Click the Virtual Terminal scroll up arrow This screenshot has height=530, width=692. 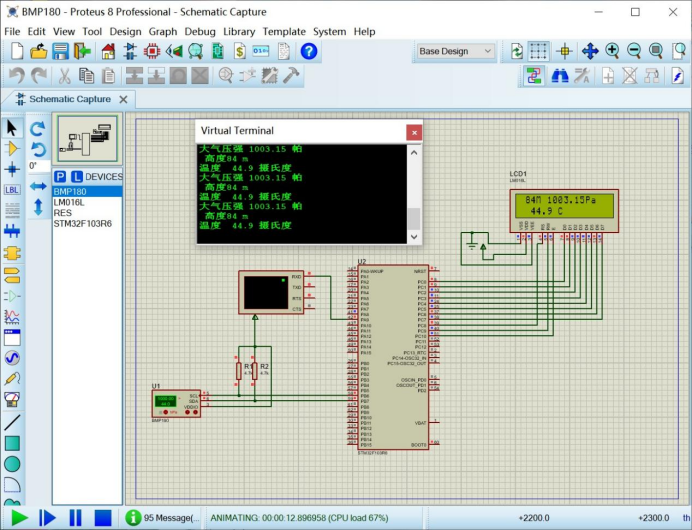pos(414,152)
